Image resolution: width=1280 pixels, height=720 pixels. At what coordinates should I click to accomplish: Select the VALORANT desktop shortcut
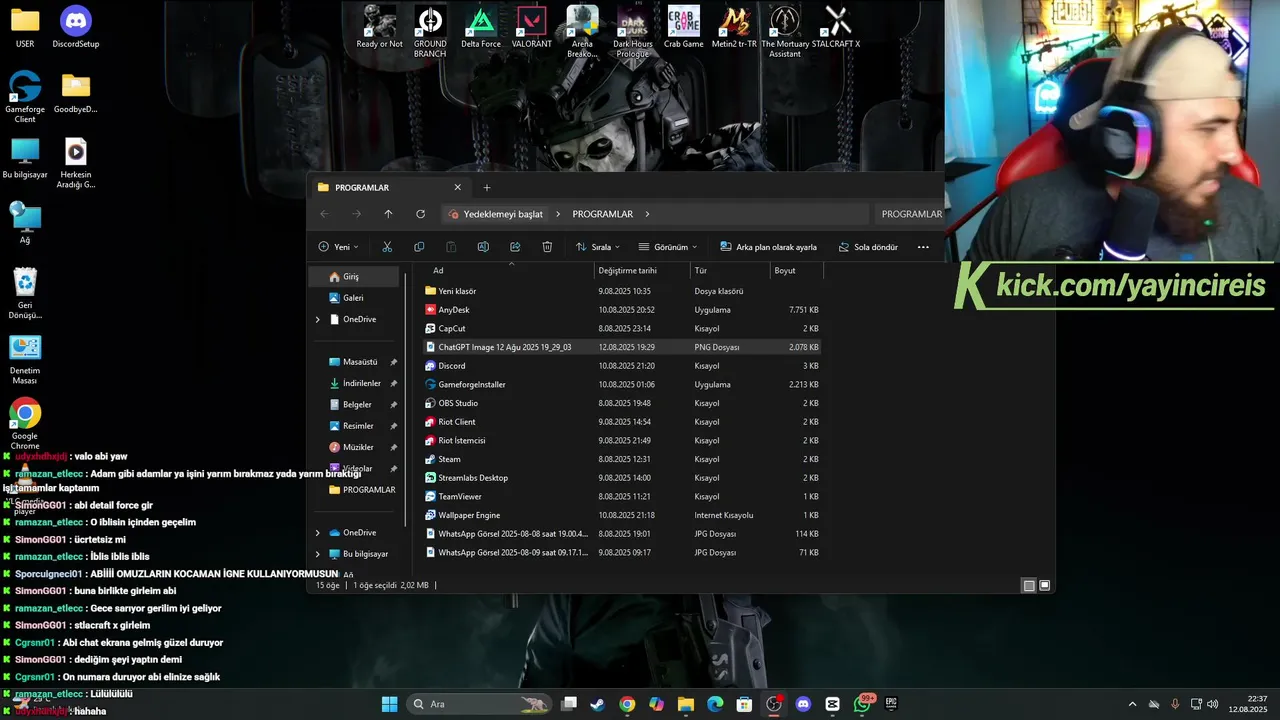532,27
